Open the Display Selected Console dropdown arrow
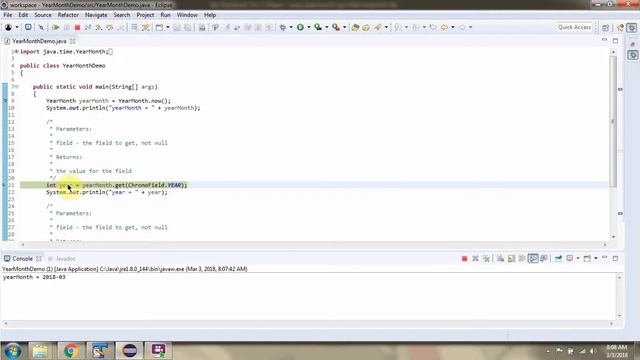This screenshot has height=360, width=640. [578, 258]
